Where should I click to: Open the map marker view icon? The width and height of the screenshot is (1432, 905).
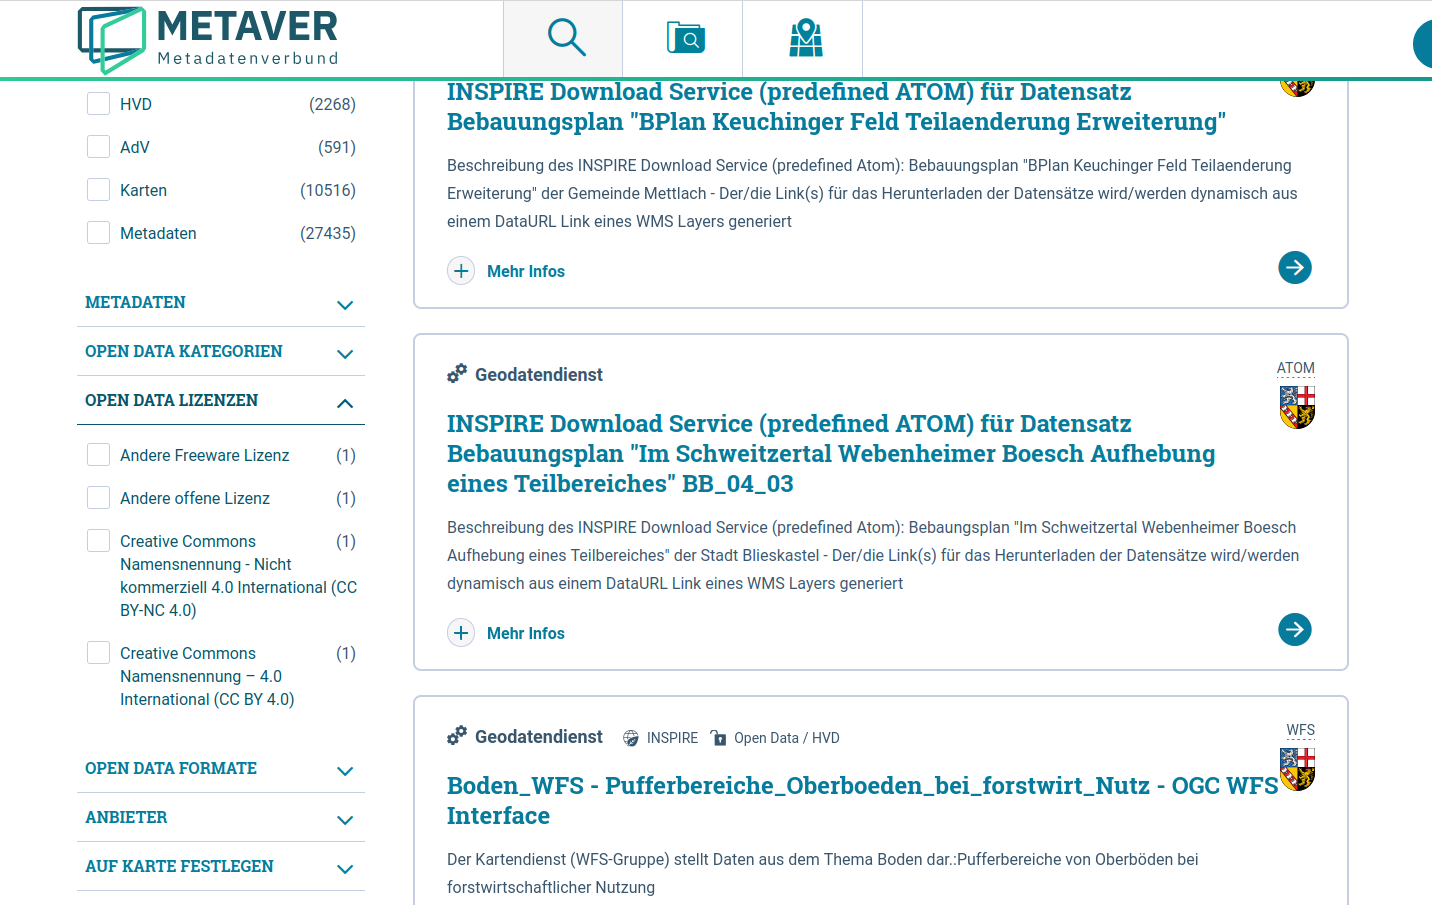tap(805, 38)
